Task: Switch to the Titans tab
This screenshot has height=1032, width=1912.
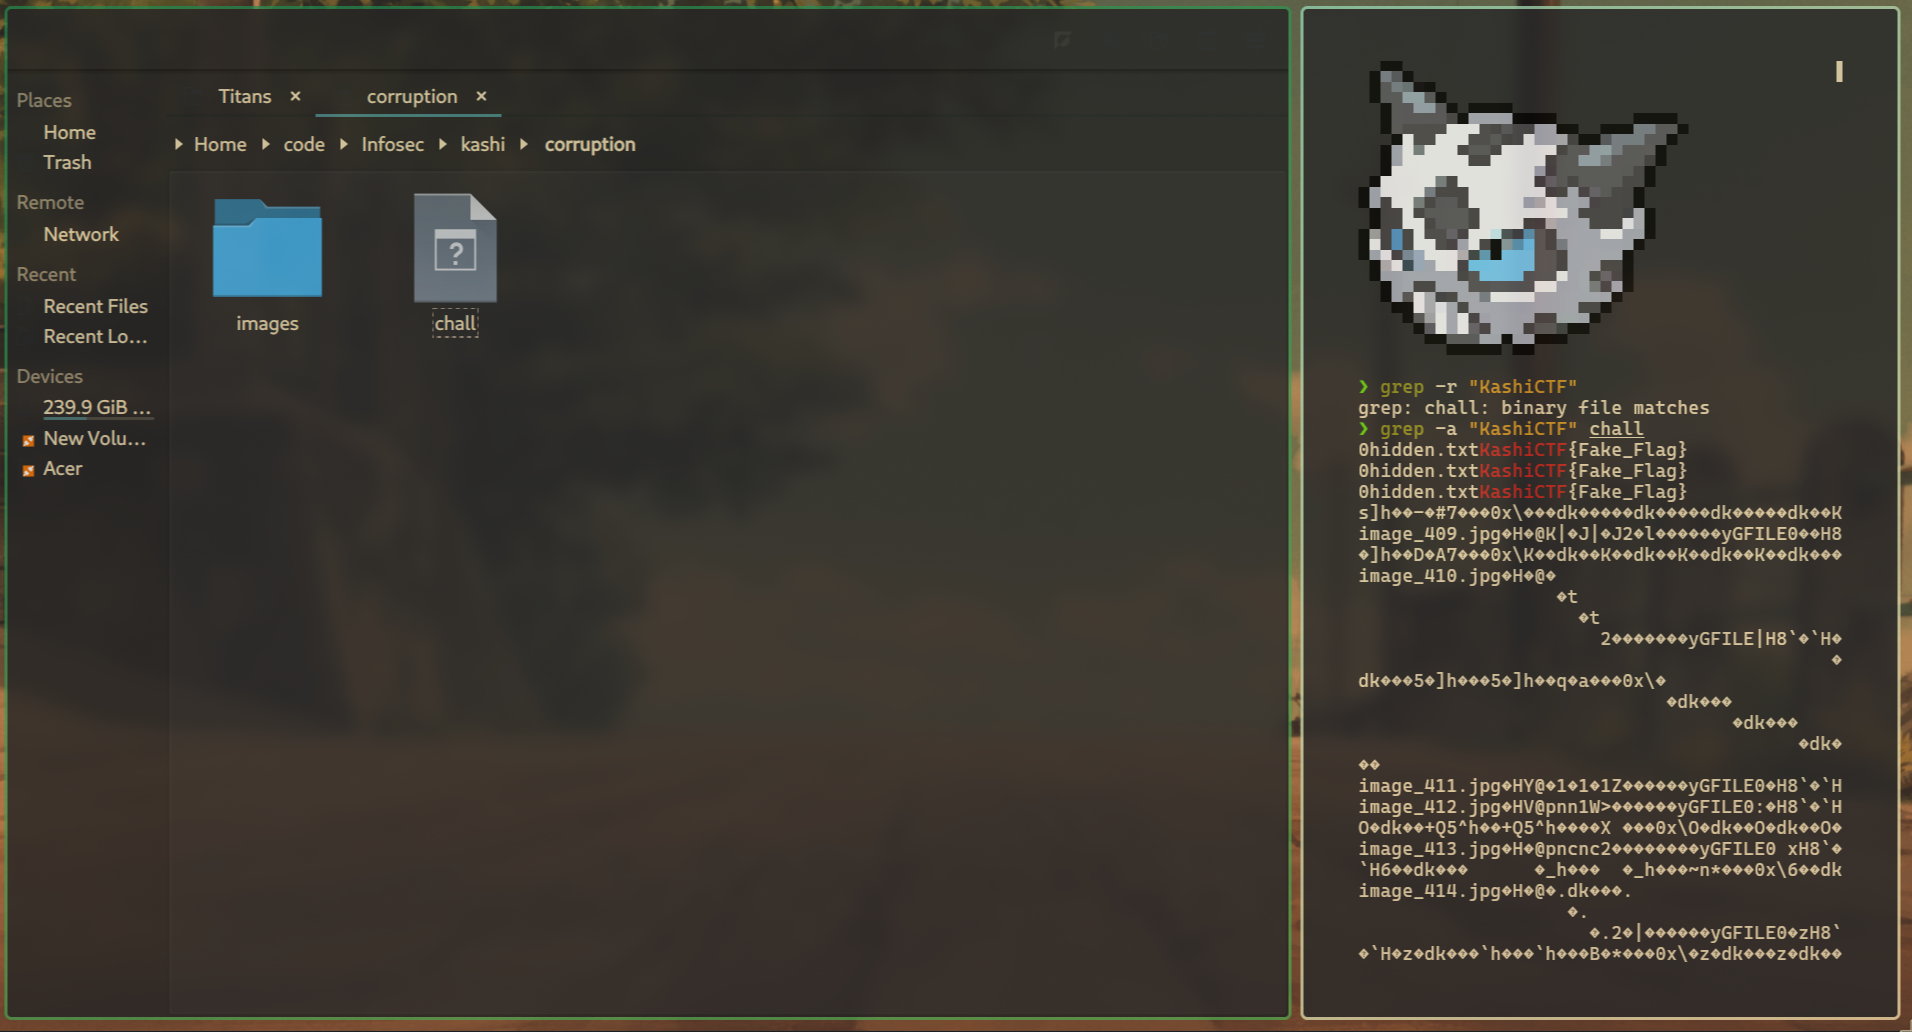Action: tap(245, 96)
